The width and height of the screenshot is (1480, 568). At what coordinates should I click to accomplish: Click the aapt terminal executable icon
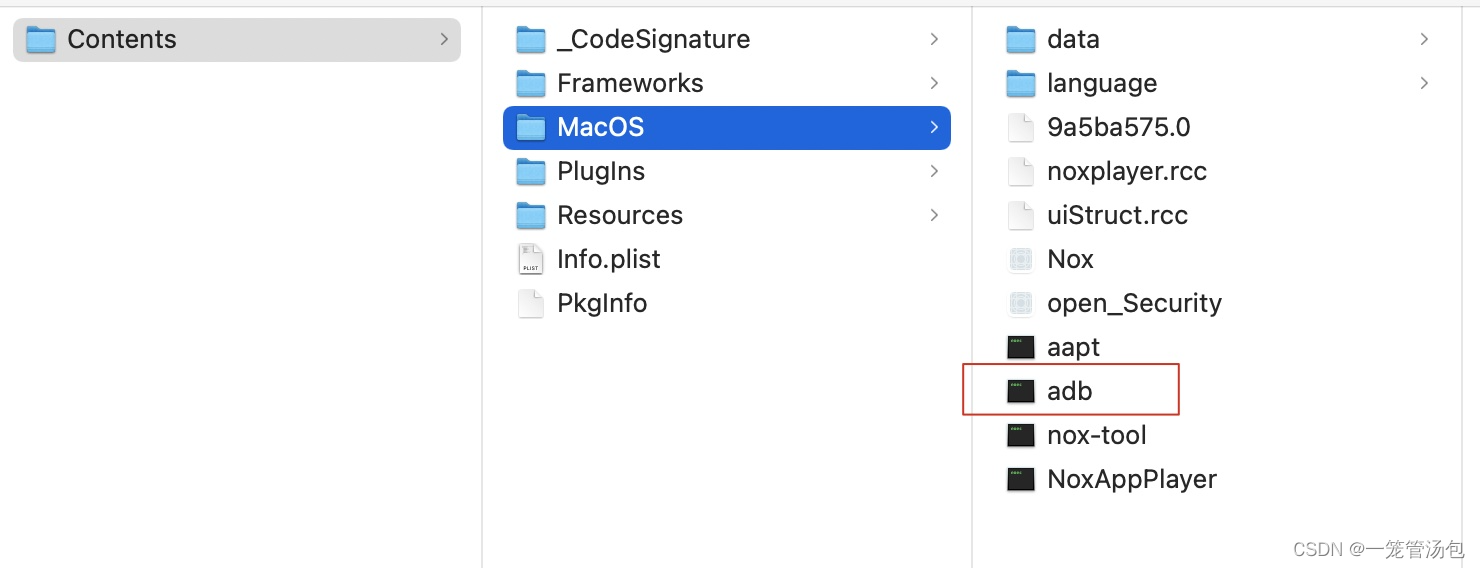tap(1020, 347)
